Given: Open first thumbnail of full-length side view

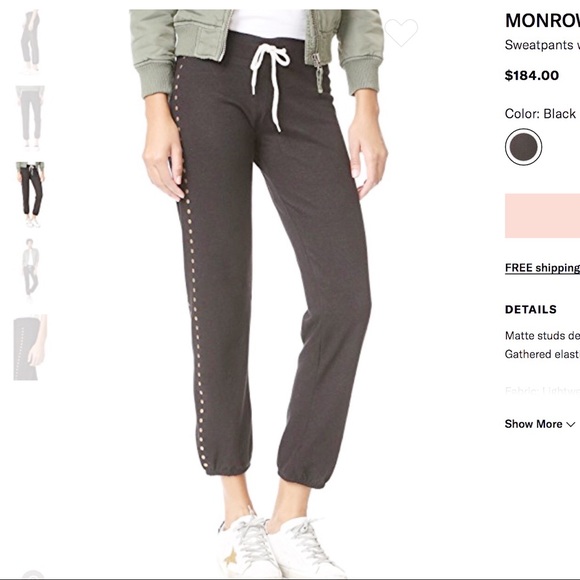Looking at the screenshot, I should click(30, 42).
